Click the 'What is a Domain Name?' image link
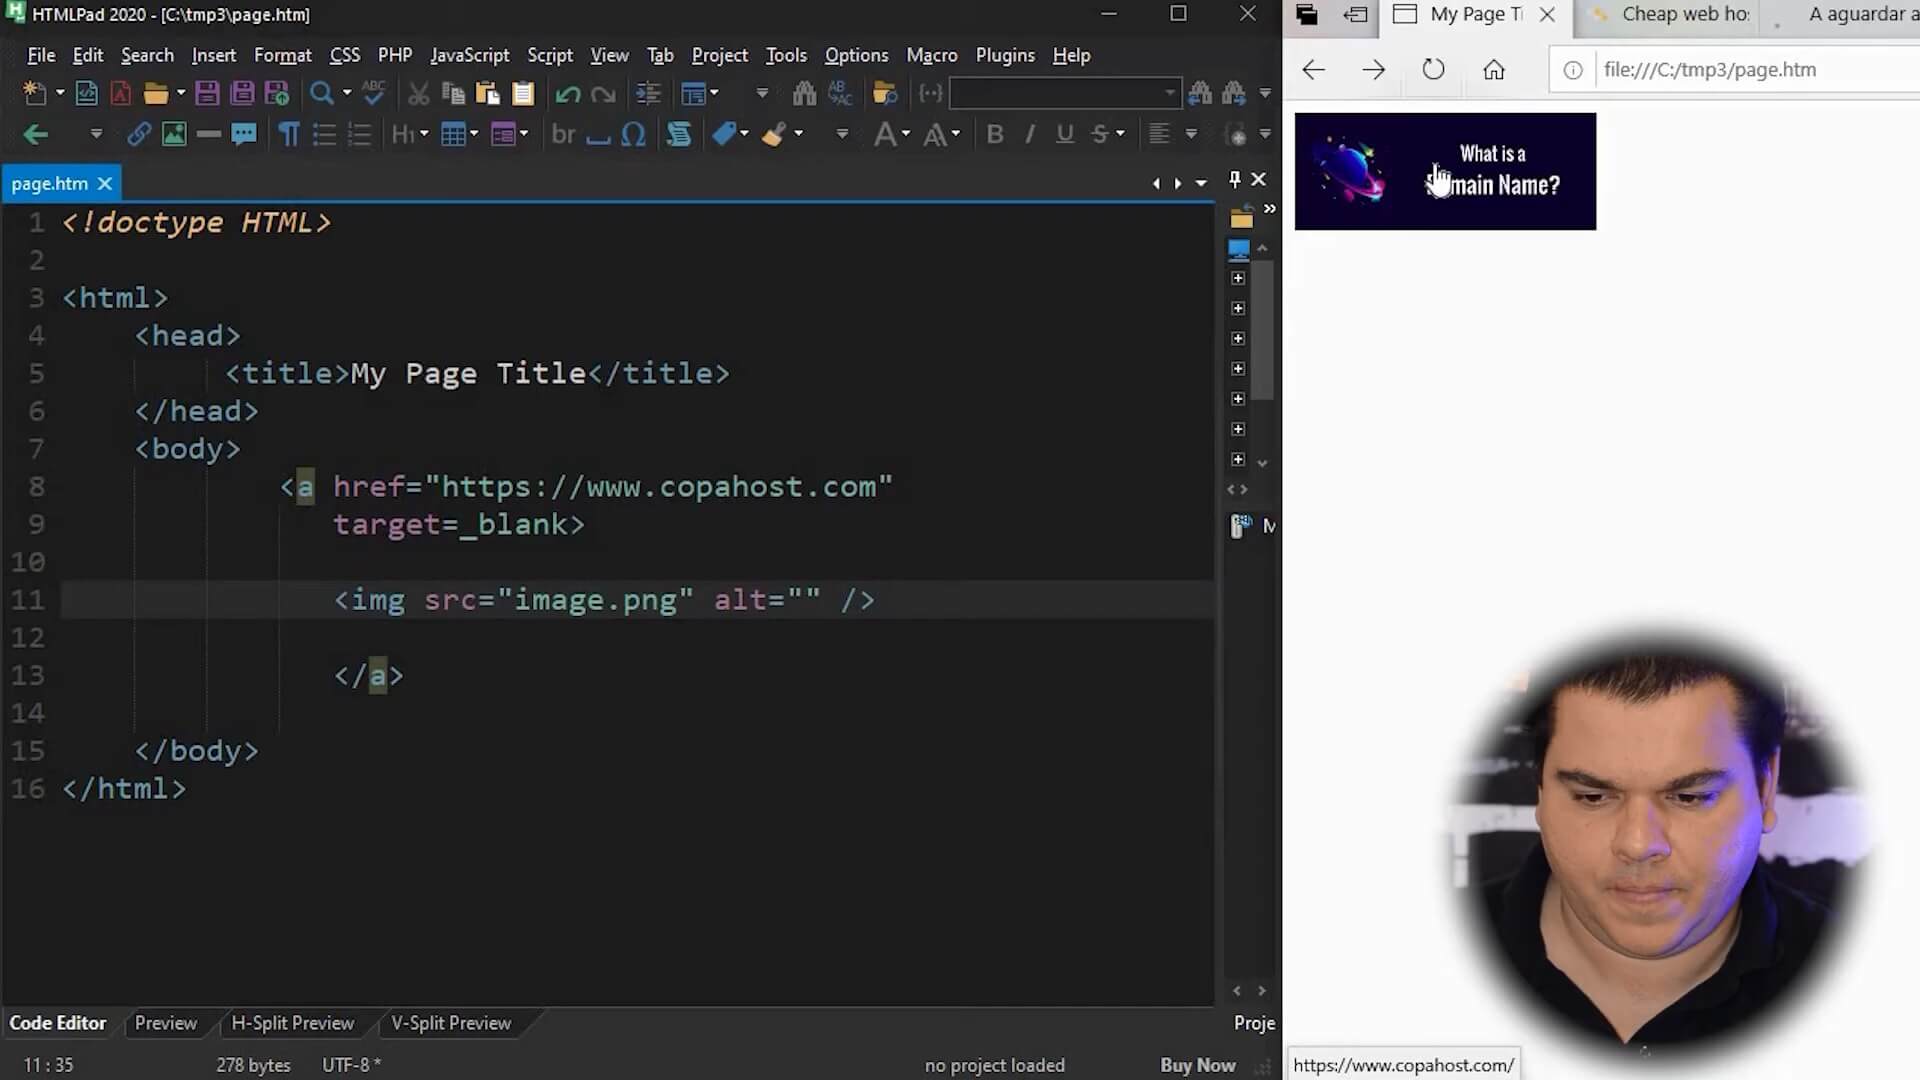The width and height of the screenshot is (1920, 1080). click(x=1445, y=171)
